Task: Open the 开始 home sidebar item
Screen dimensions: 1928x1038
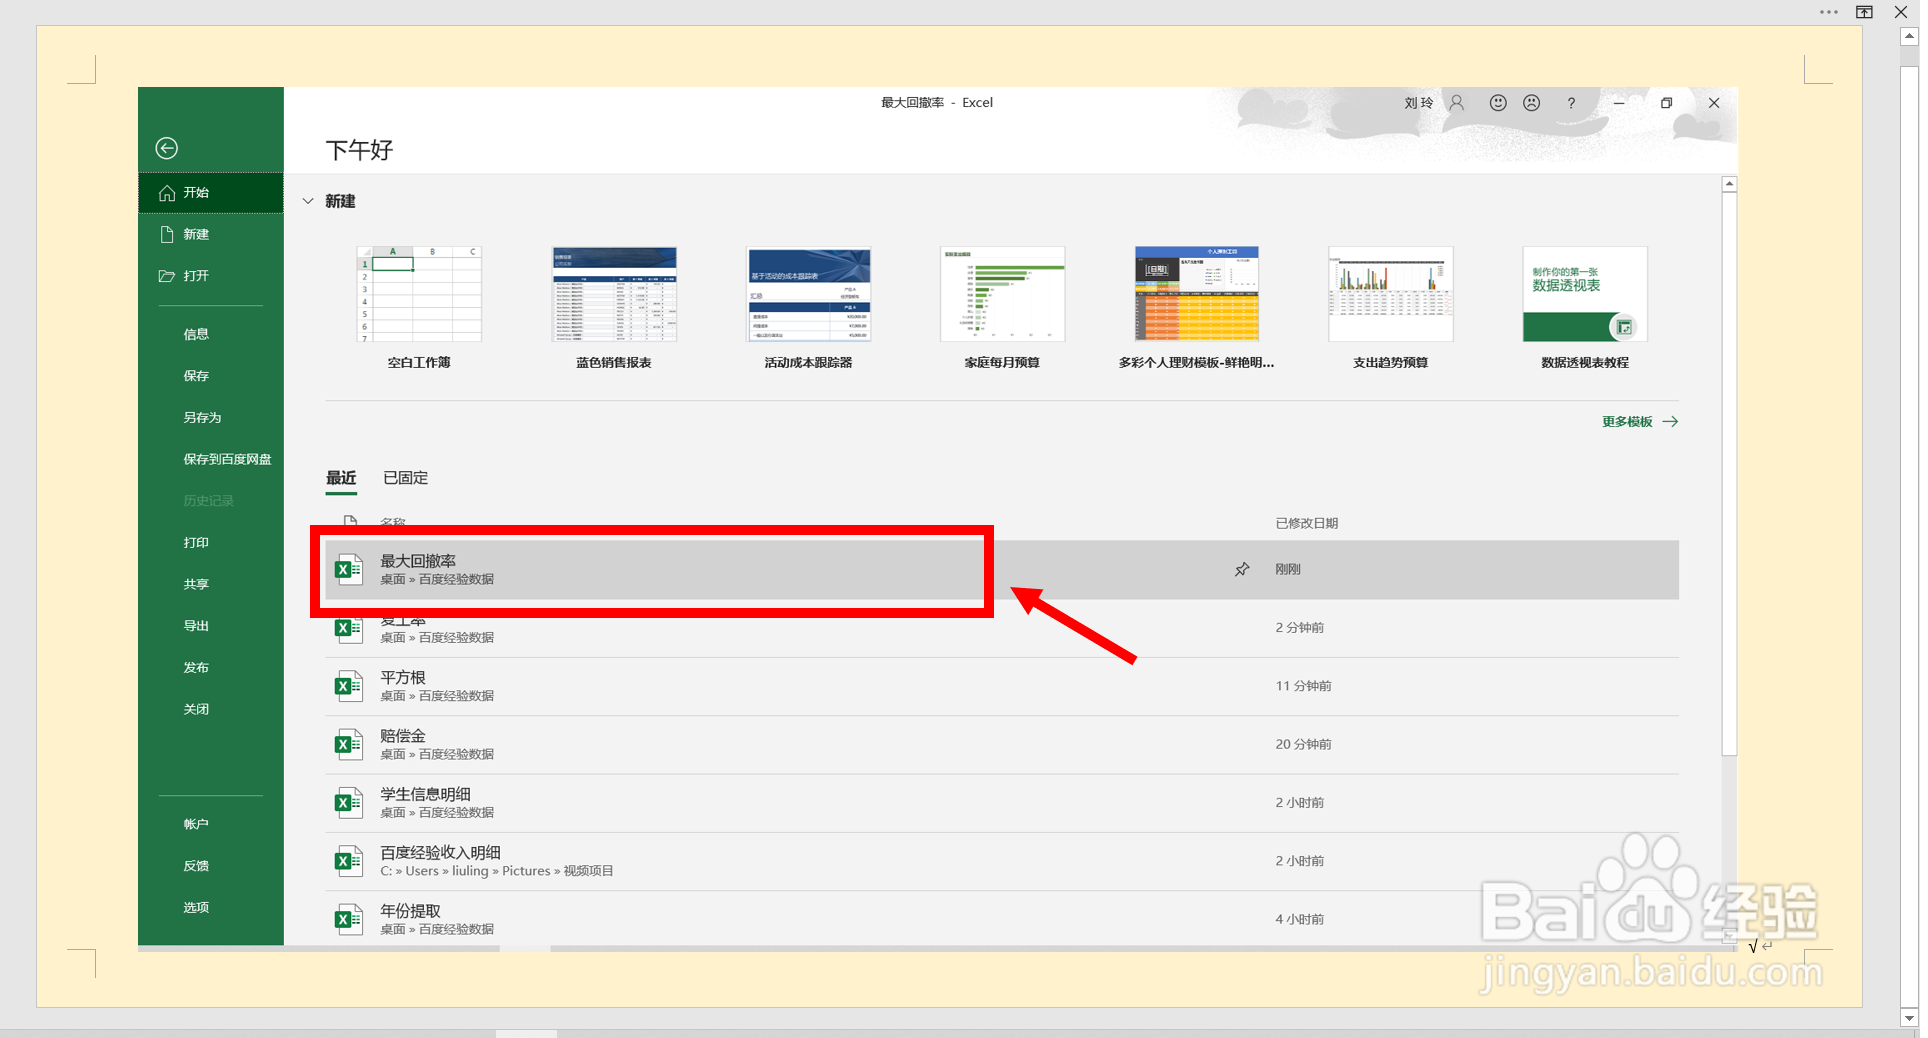Action: pos(211,193)
